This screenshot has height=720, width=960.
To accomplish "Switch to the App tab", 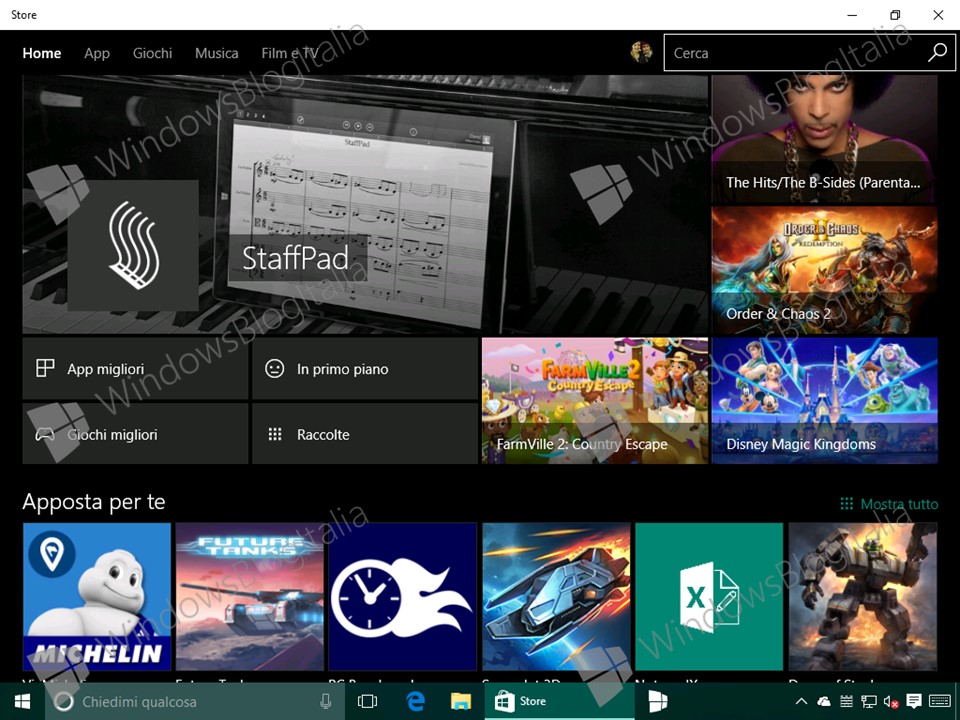I will click(97, 53).
